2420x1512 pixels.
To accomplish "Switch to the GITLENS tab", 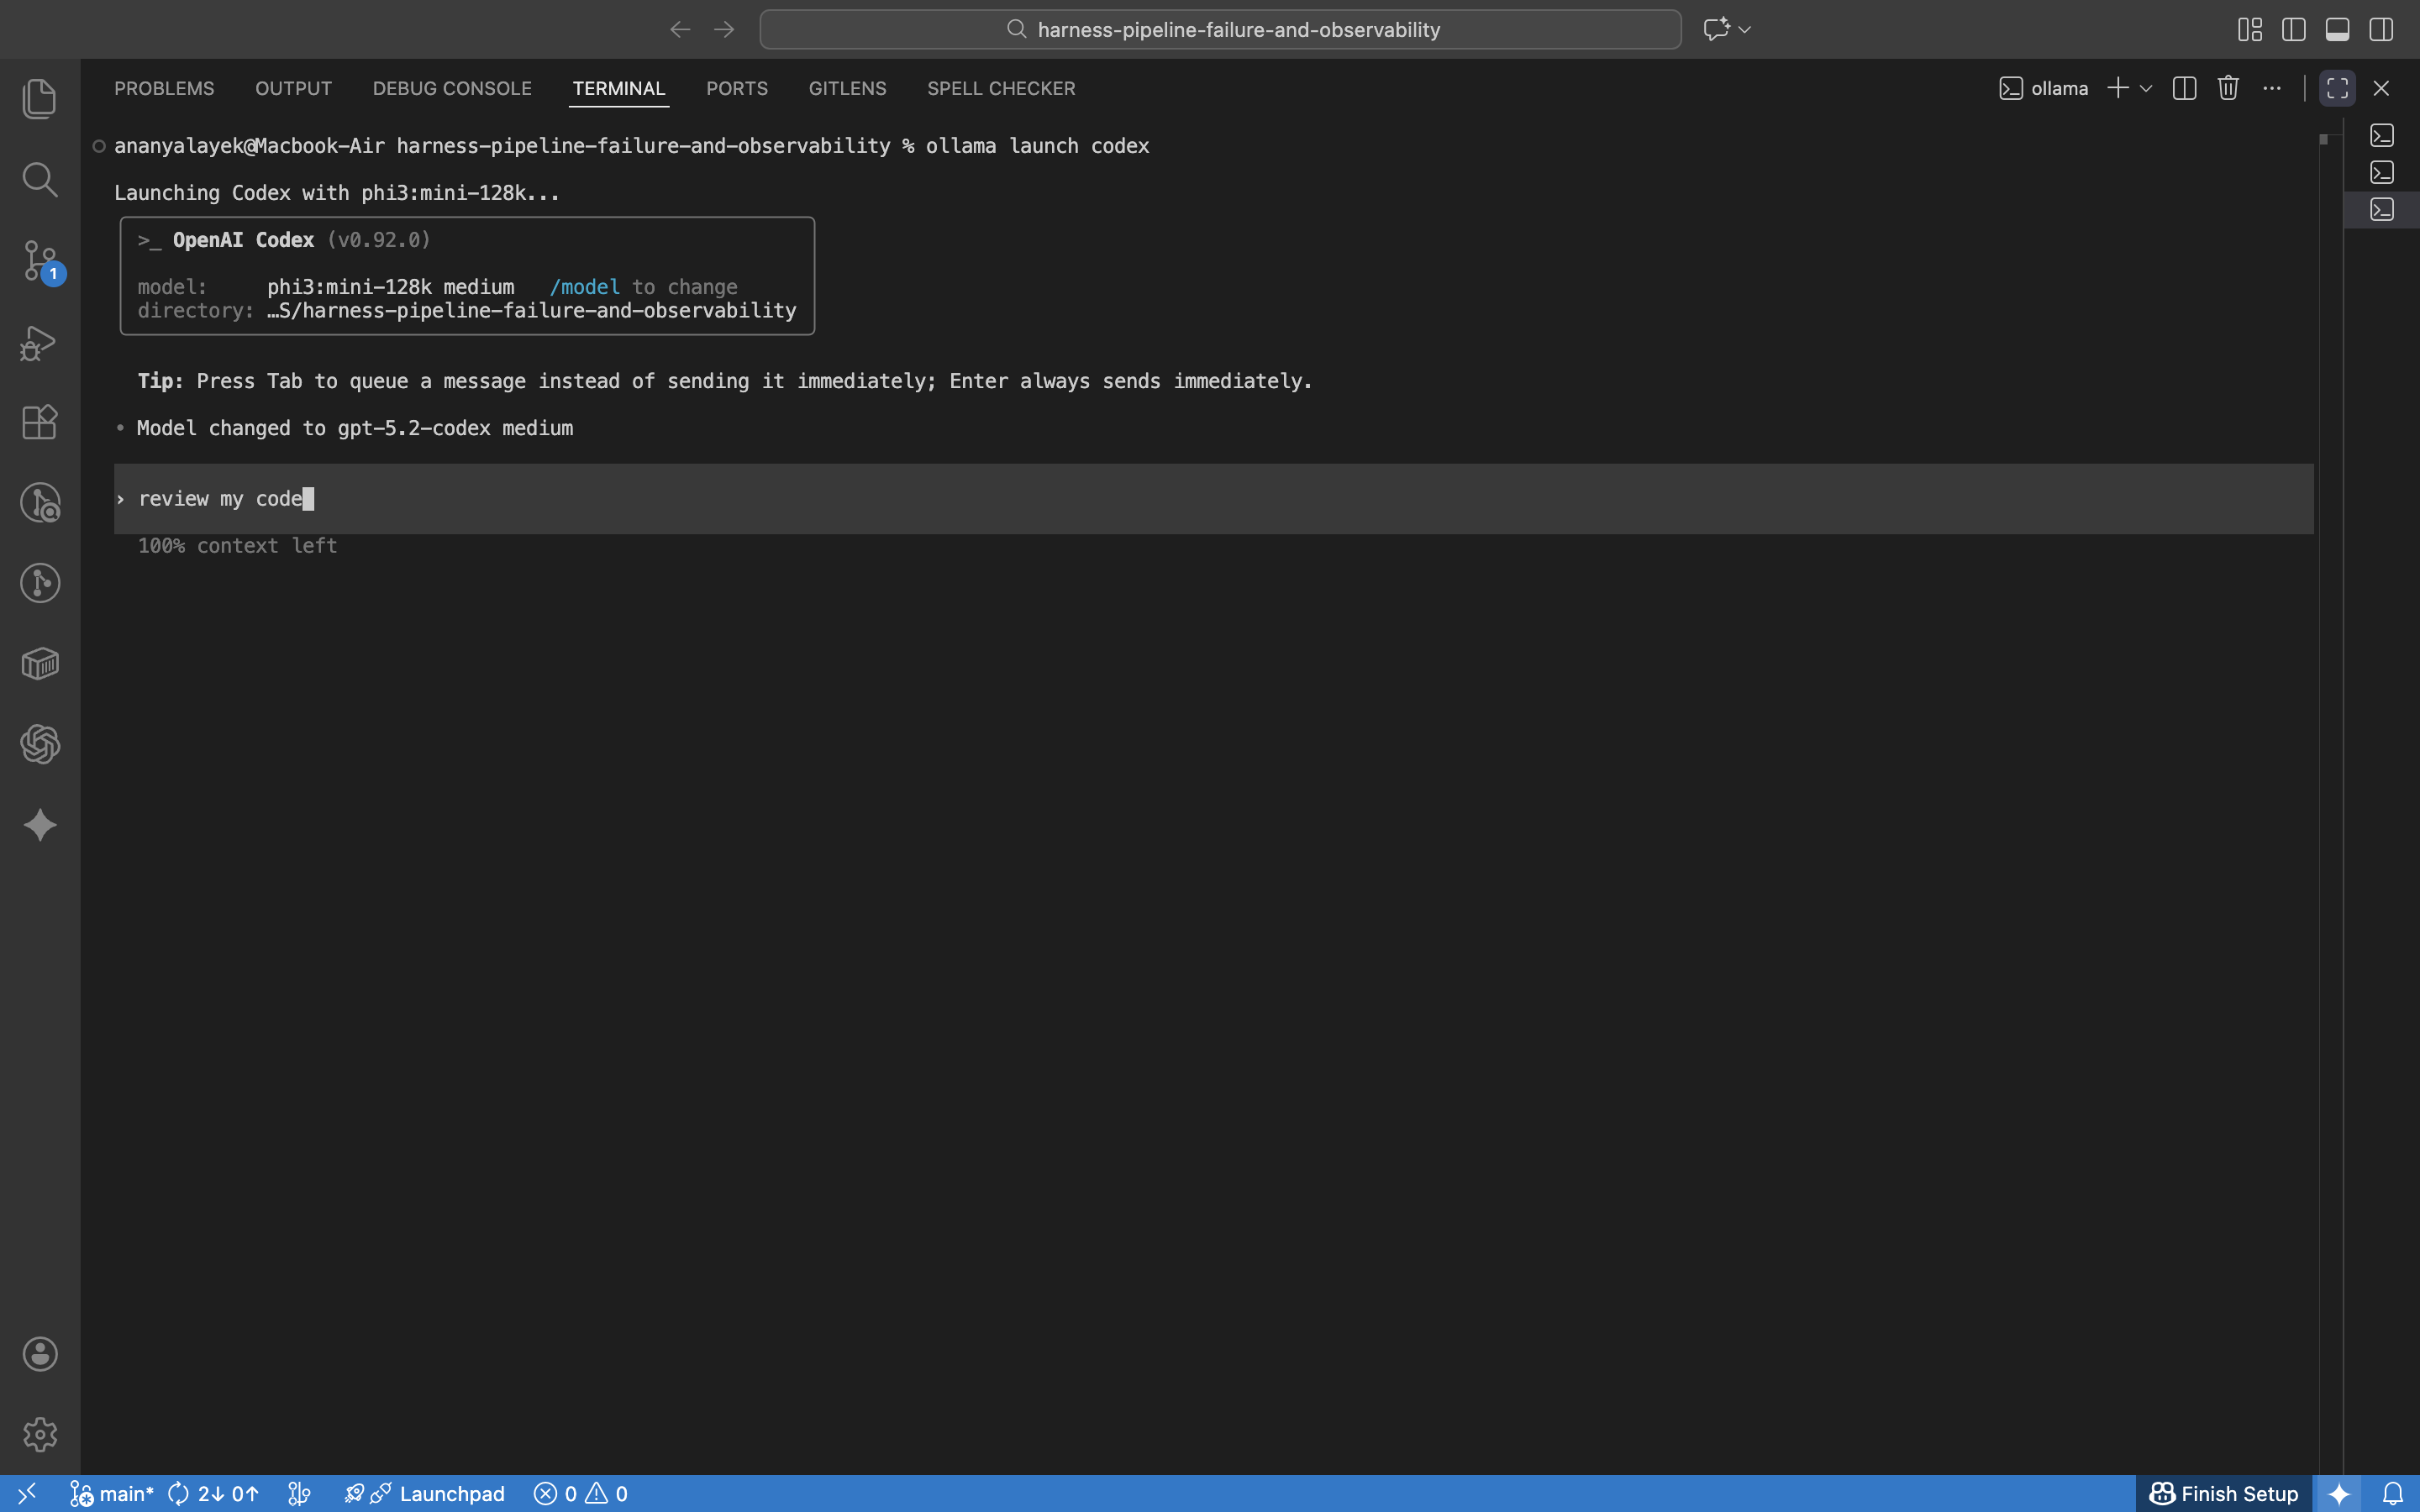I will (x=847, y=88).
